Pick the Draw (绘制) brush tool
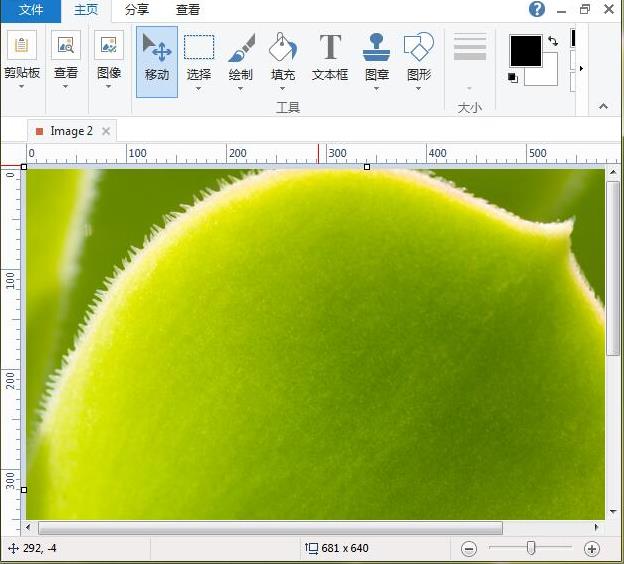This screenshot has height=564, width=624. (241, 48)
